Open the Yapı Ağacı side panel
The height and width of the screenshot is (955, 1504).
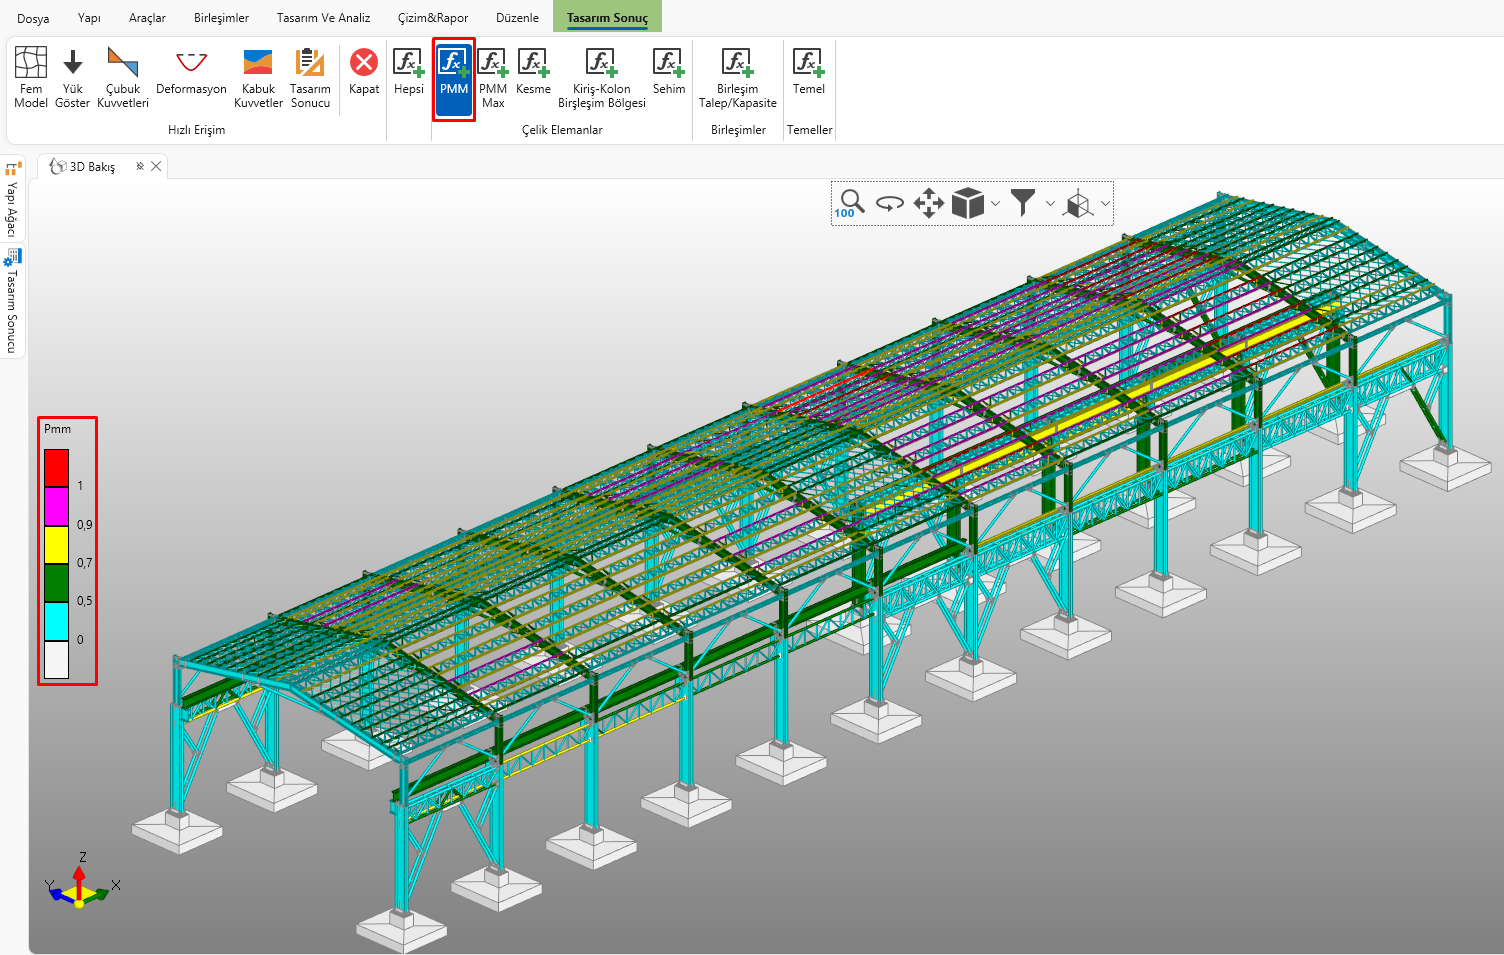pyautogui.click(x=12, y=200)
